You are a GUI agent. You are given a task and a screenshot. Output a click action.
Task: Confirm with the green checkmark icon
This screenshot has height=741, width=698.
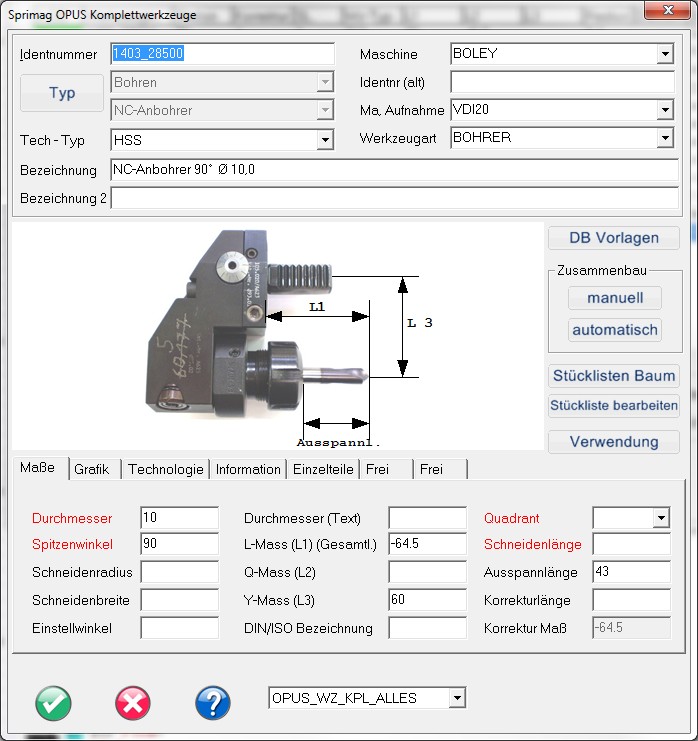pos(53,703)
